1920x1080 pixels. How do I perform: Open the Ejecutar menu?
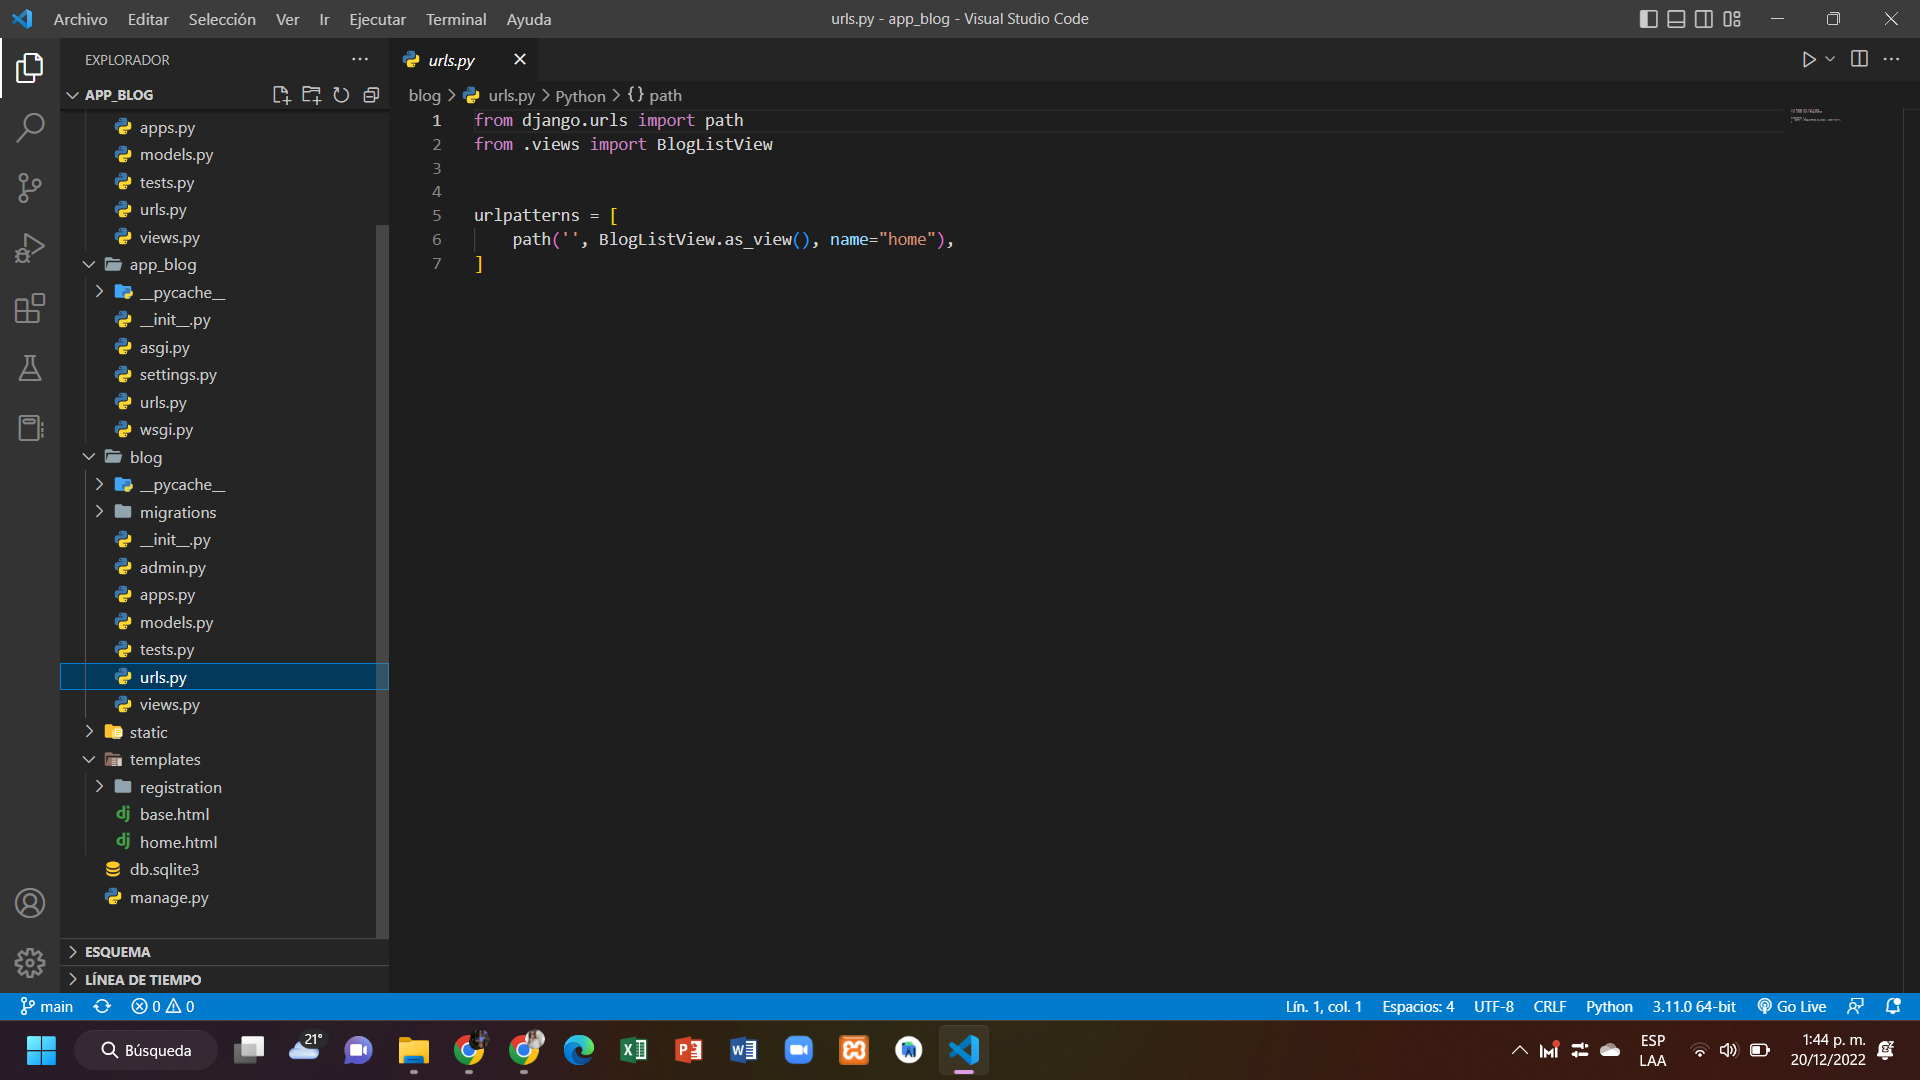click(x=377, y=19)
